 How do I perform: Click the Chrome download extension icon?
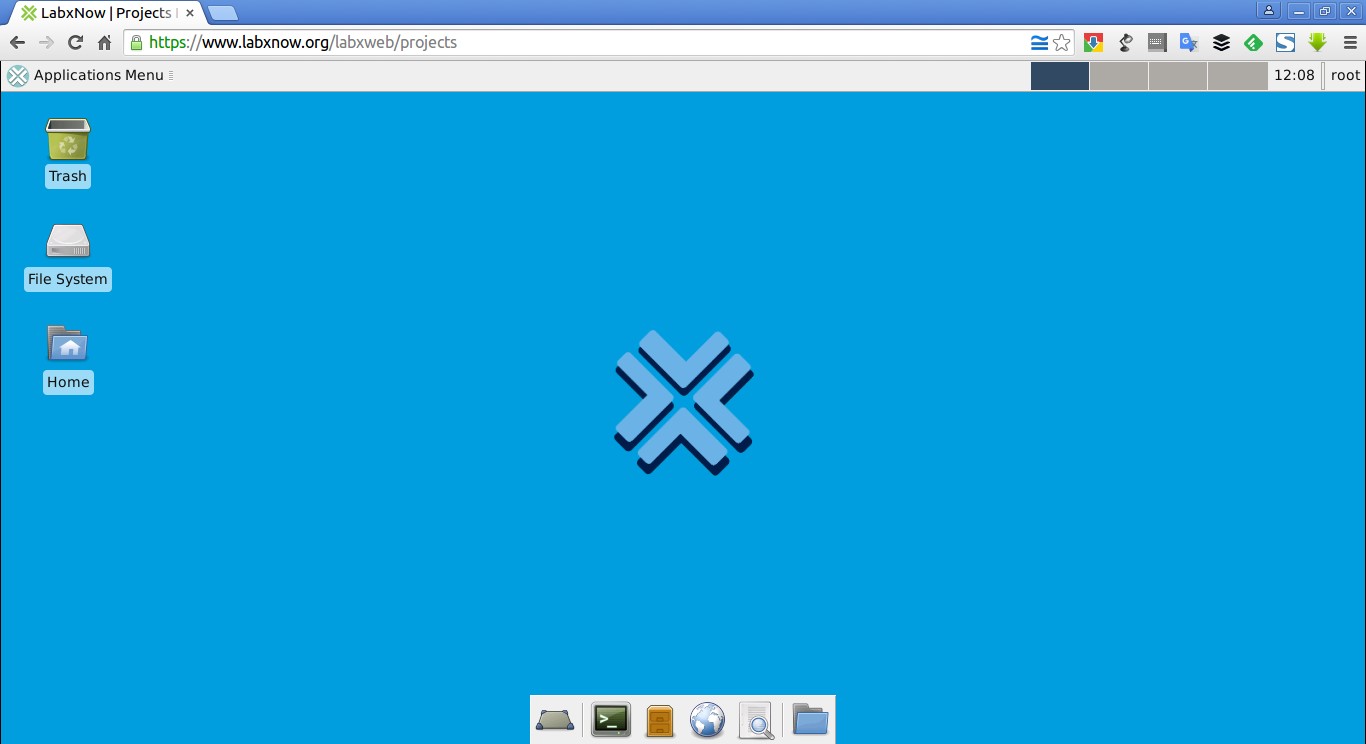point(1094,42)
